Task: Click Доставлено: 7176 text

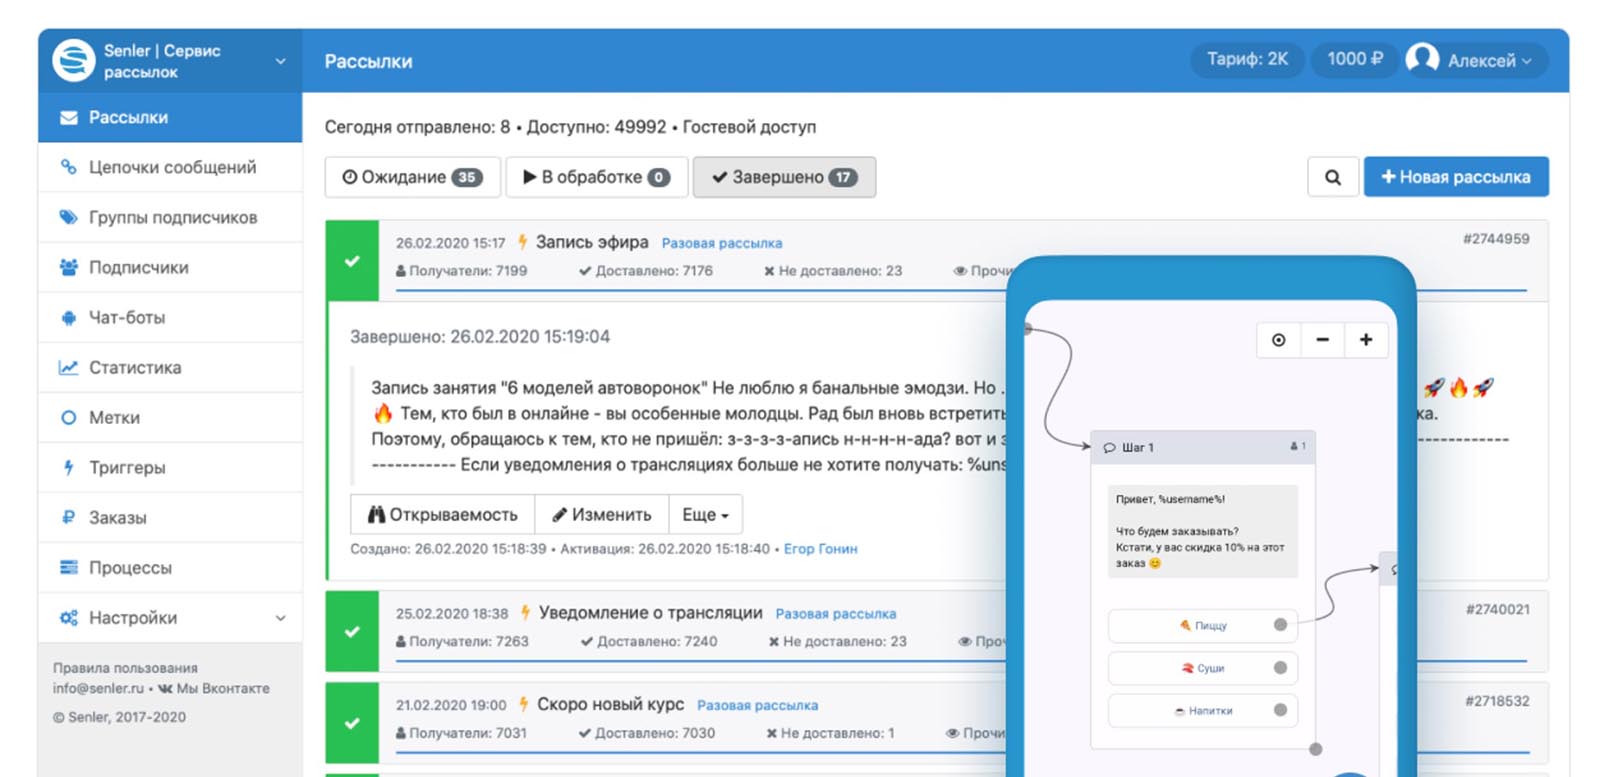Action: pos(646,271)
